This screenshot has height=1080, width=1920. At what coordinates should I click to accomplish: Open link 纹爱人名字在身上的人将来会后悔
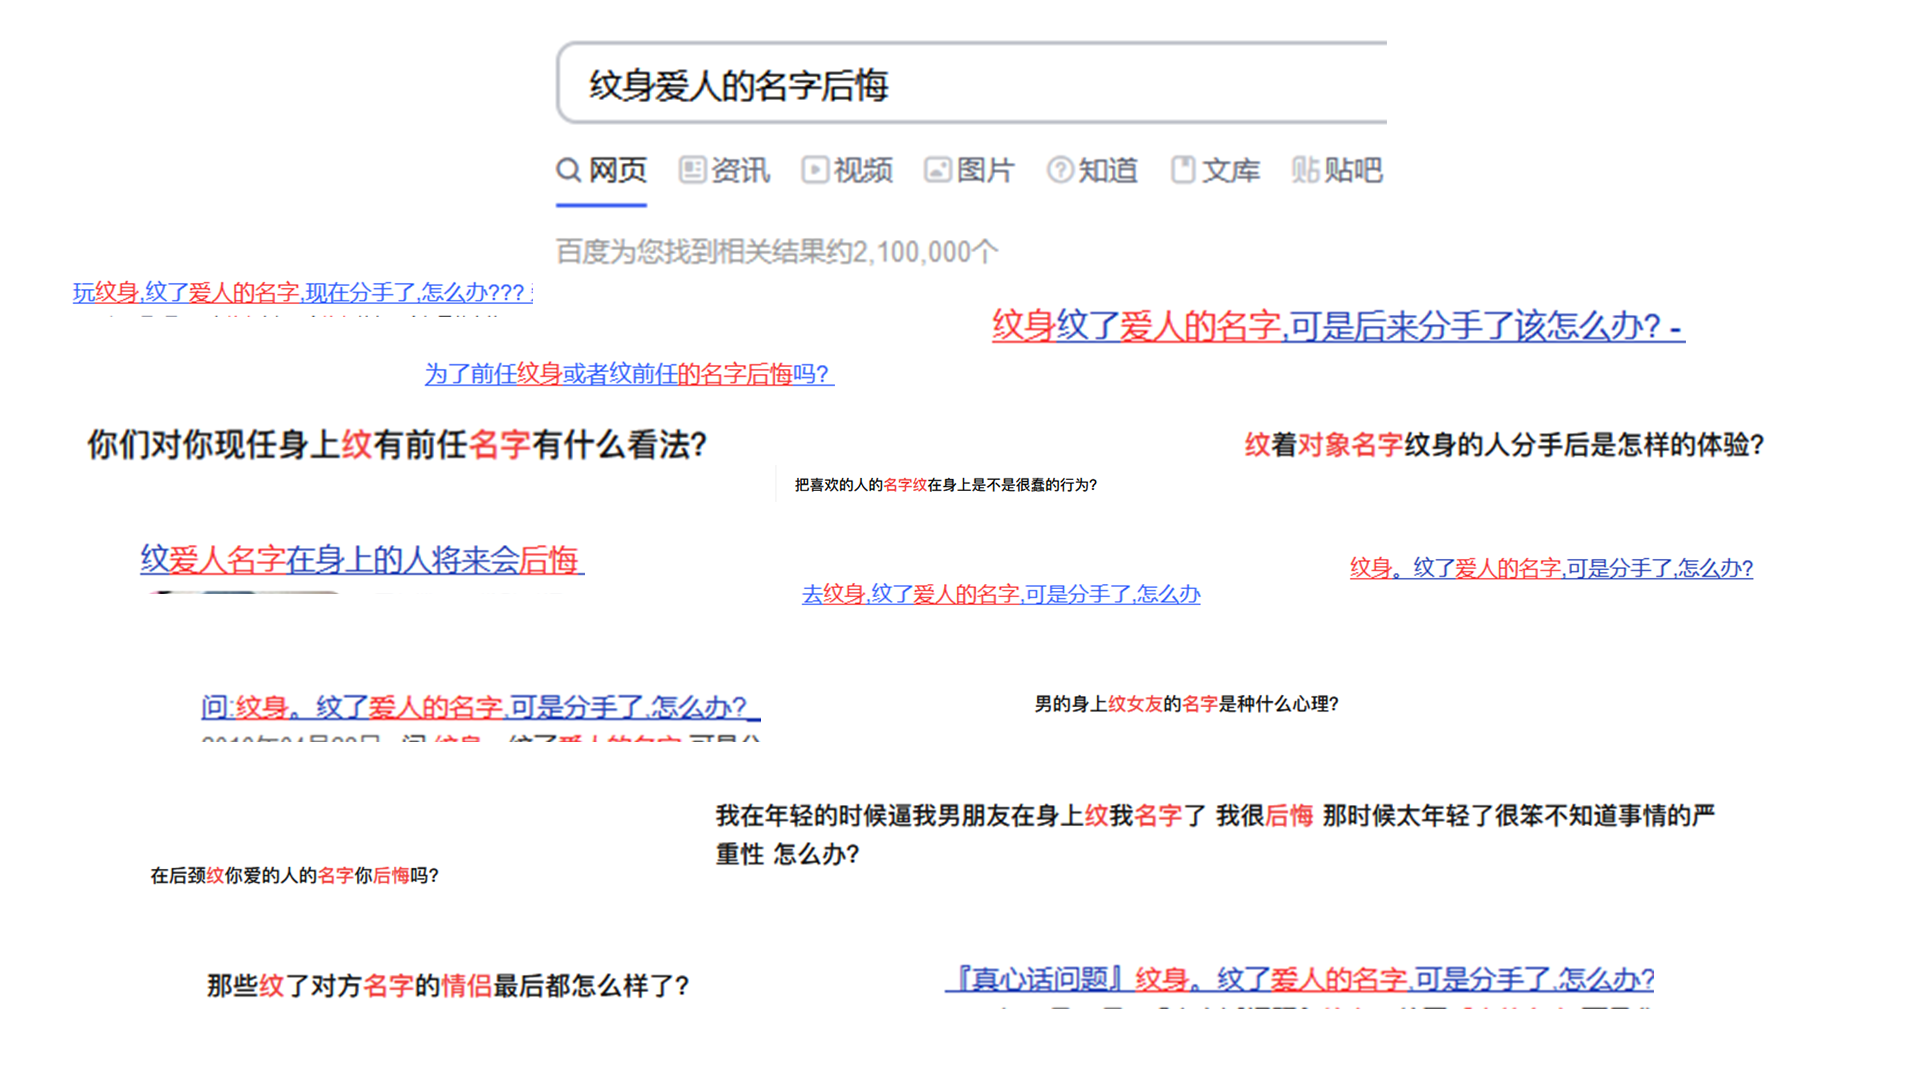[361, 559]
